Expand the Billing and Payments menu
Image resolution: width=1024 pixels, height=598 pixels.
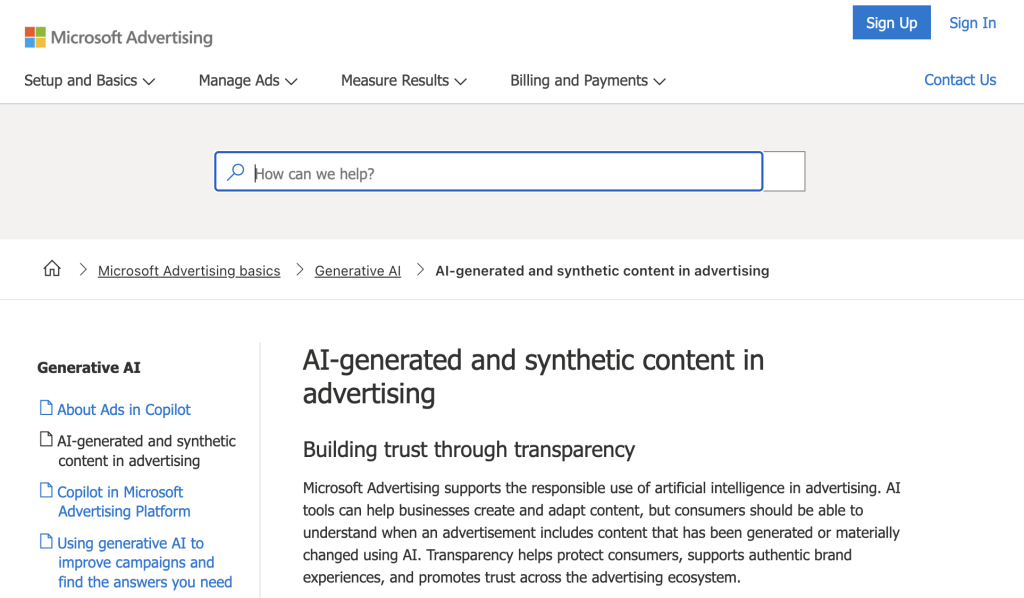pos(588,80)
